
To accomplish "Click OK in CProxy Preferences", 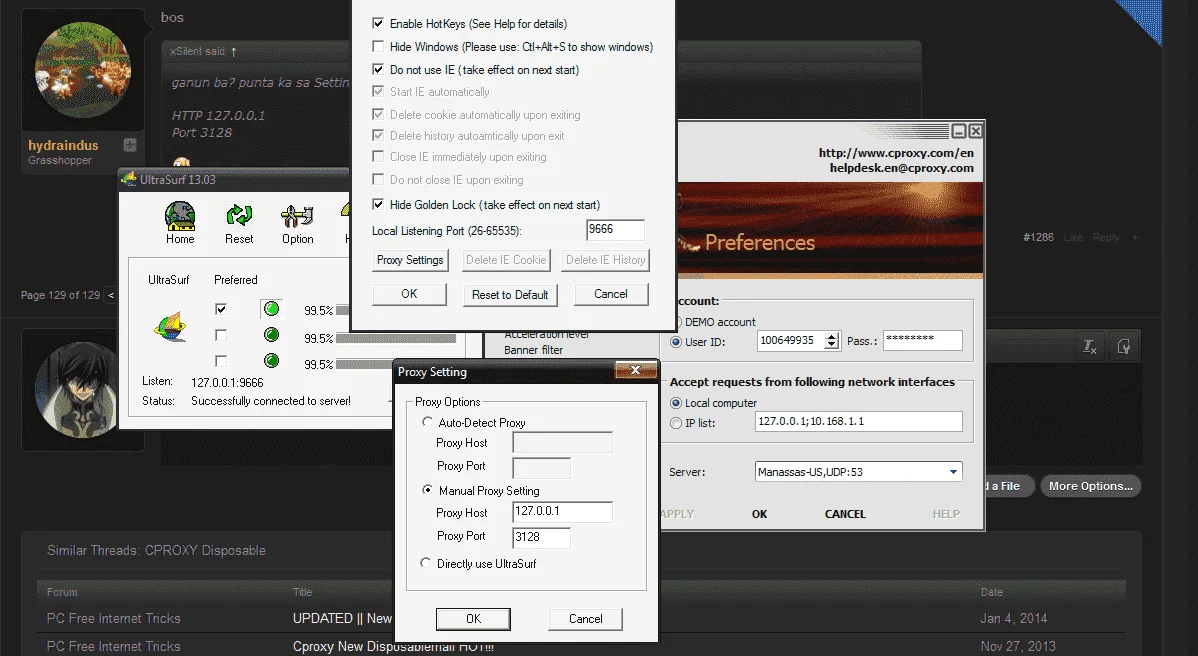I will pos(759,514).
